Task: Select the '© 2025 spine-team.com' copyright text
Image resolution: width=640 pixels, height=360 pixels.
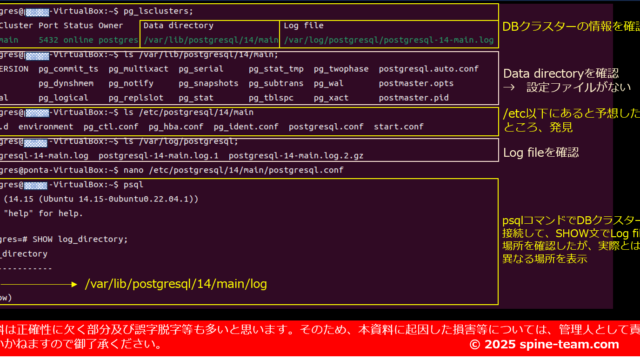Action: 544,344
